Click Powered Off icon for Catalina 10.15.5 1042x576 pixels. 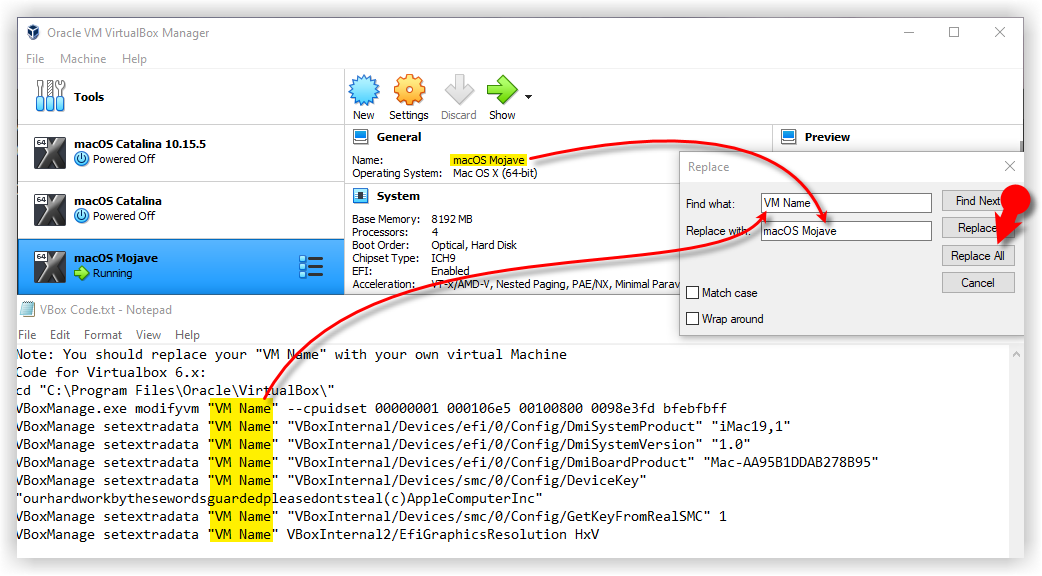point(82,159)
